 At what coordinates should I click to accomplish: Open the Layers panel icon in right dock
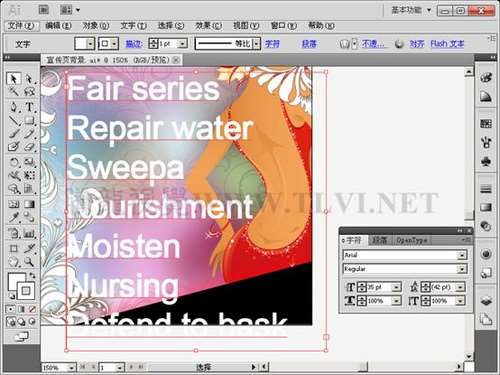coord(486,301)
